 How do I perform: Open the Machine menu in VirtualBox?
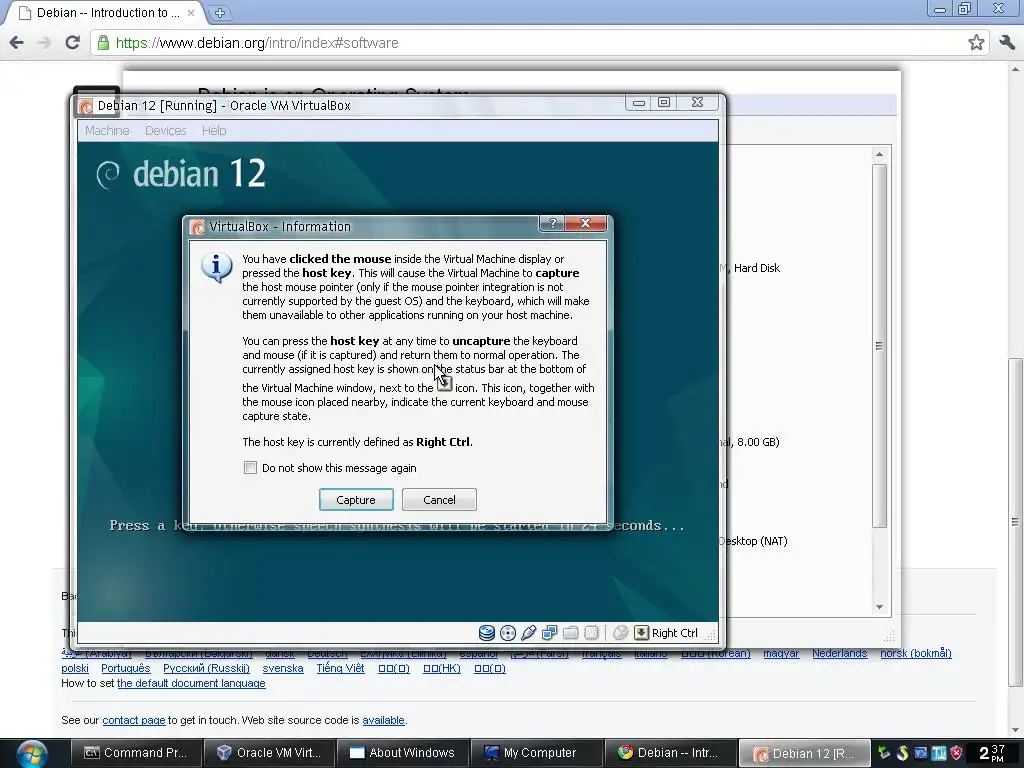tap(107, 131)
